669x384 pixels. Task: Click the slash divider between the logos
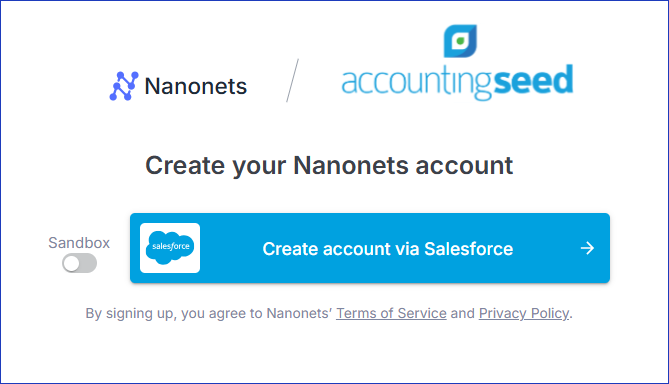(292, 80)
